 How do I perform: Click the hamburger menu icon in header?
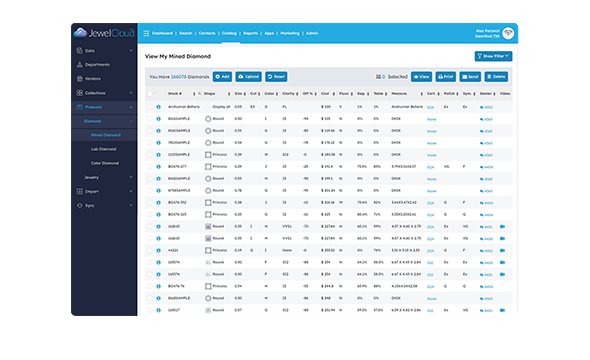[146, 33]
